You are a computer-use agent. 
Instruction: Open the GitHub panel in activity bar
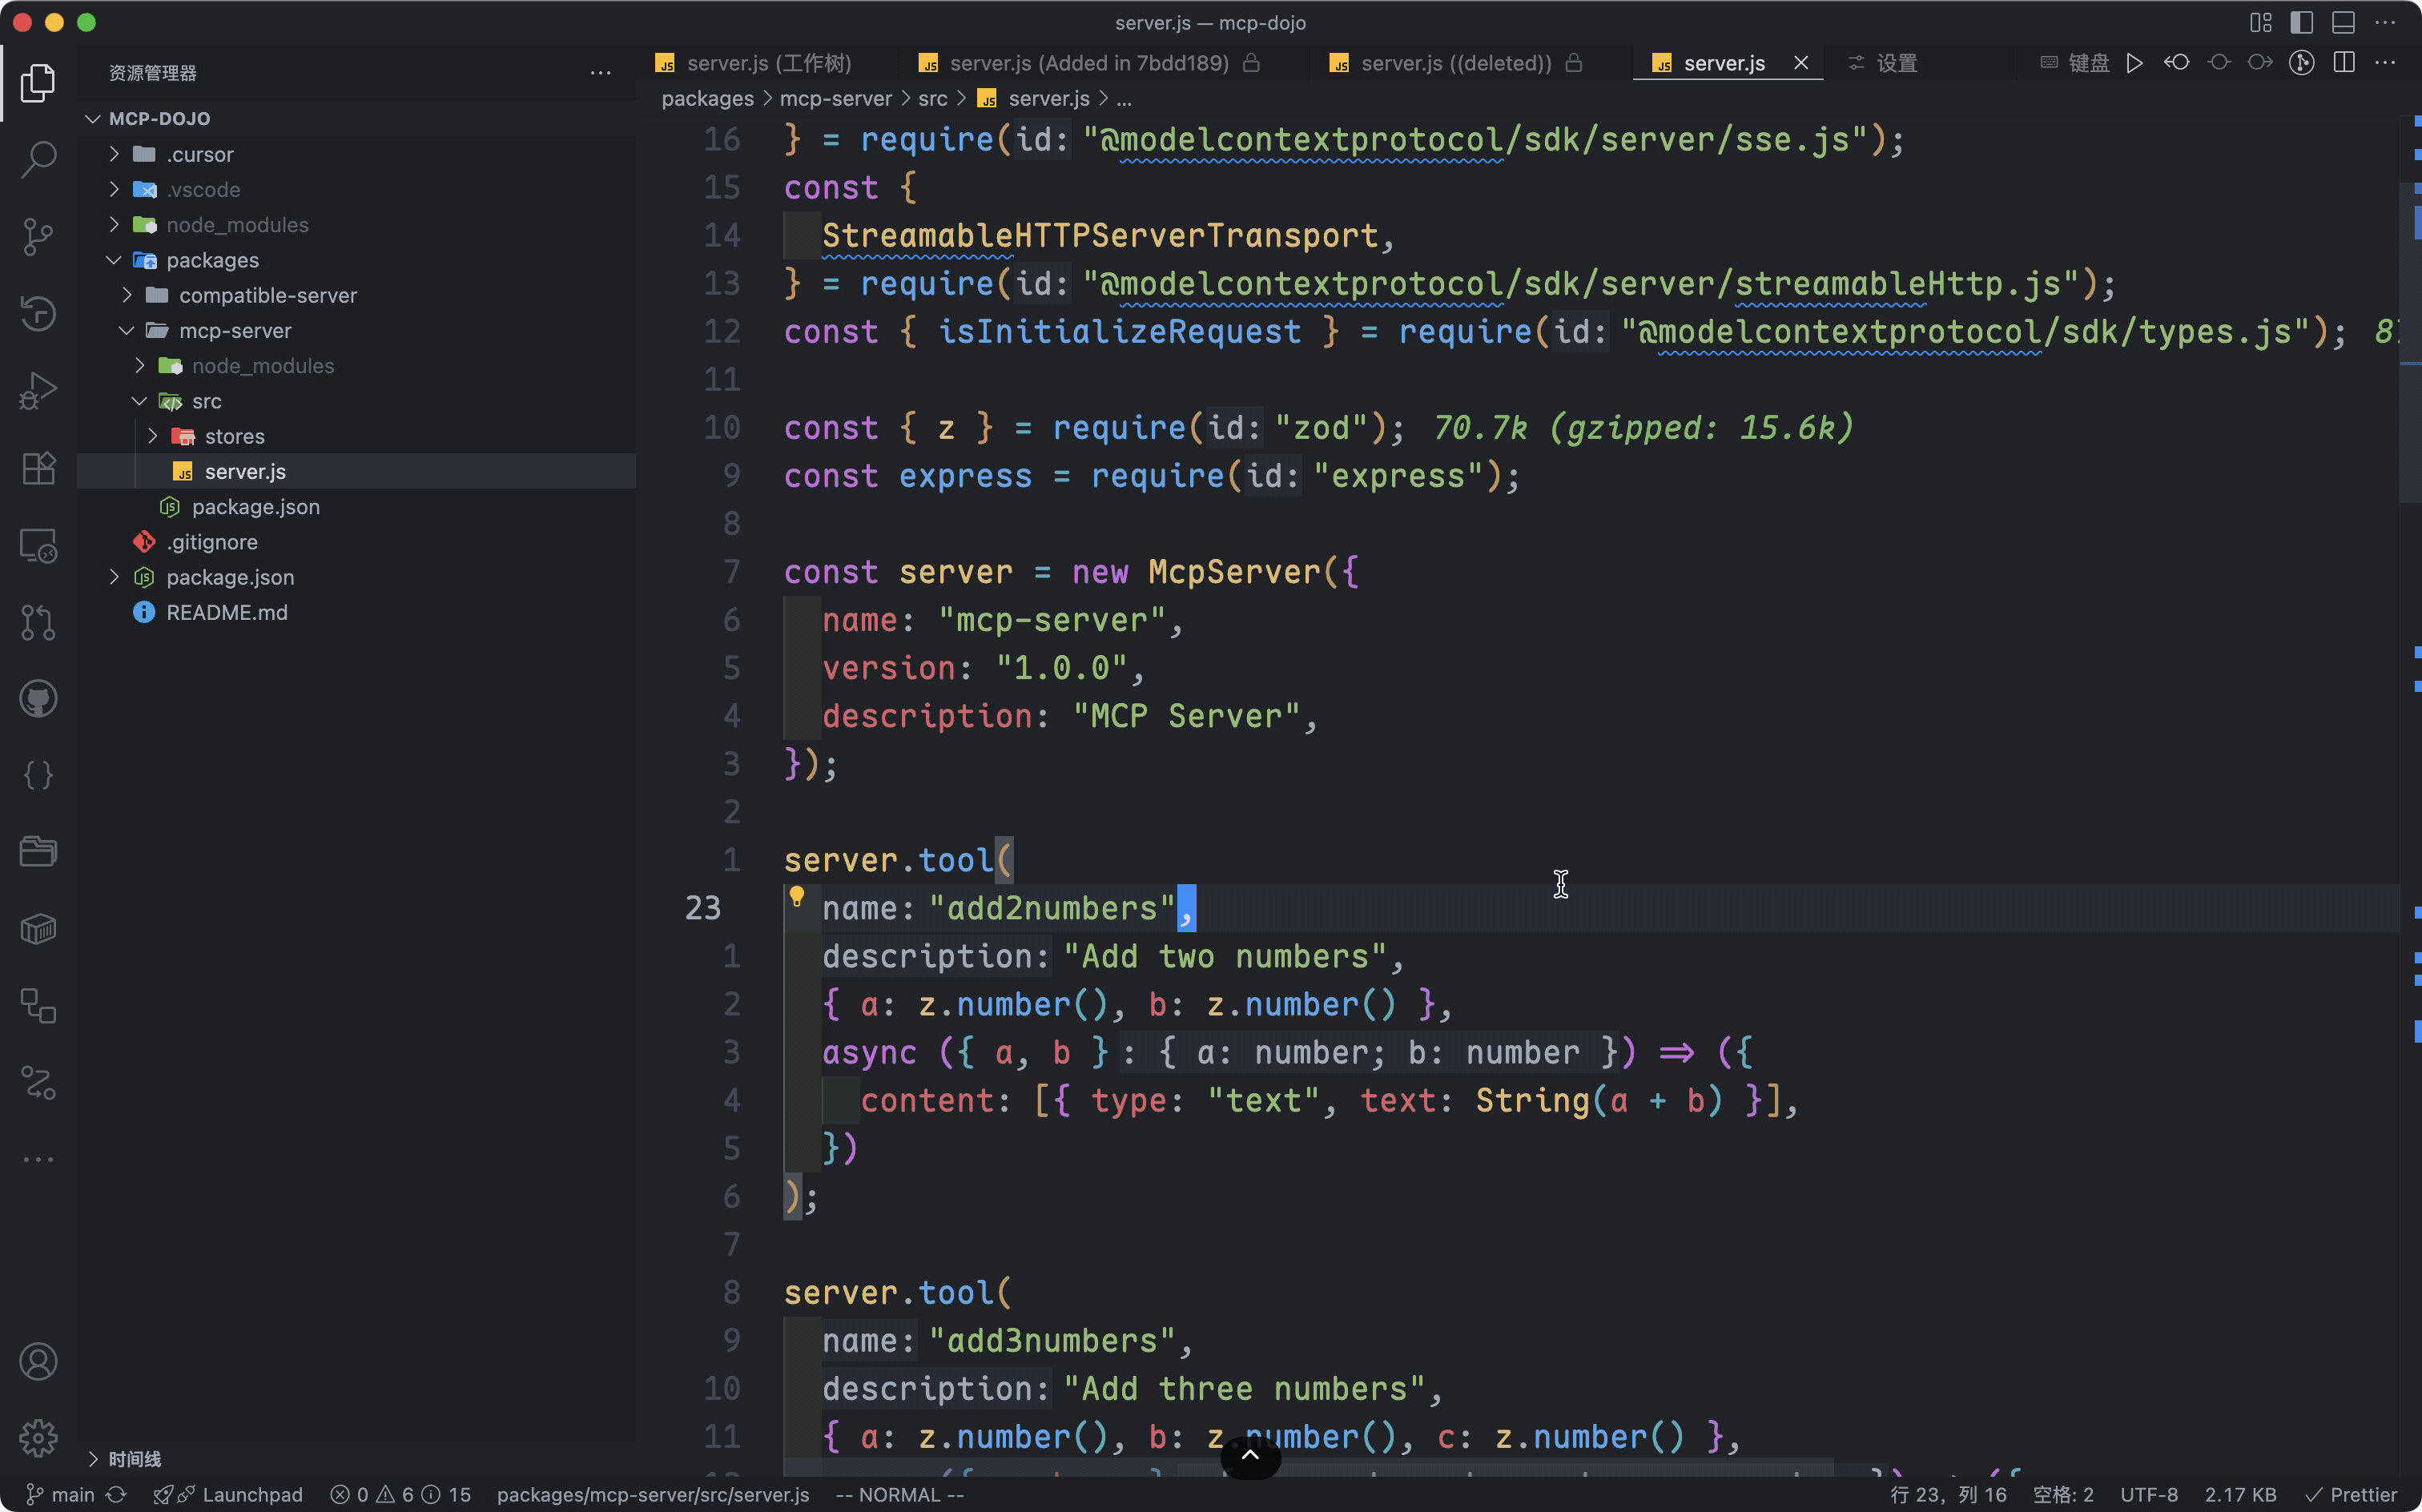pos(38,699)
